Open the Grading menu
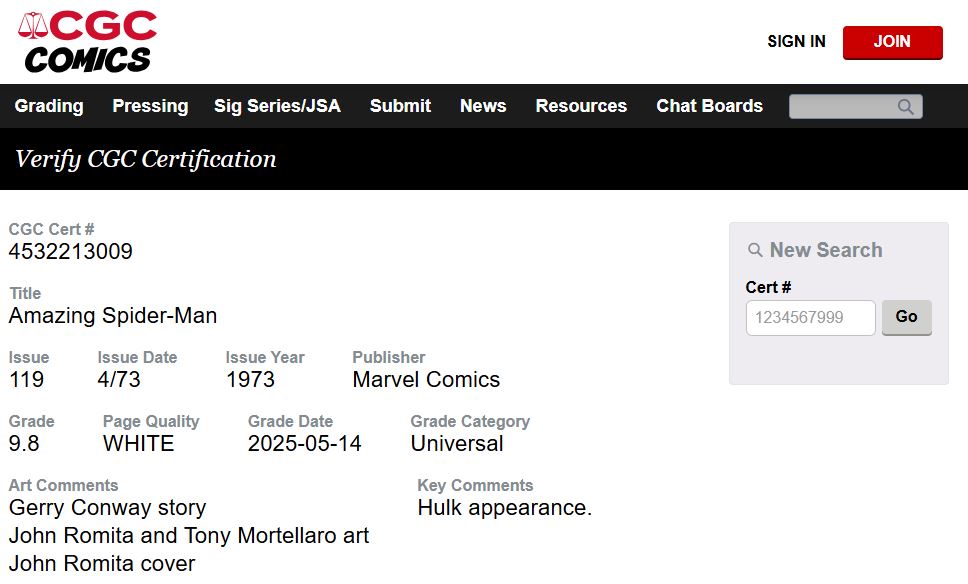 pos(49,106)
